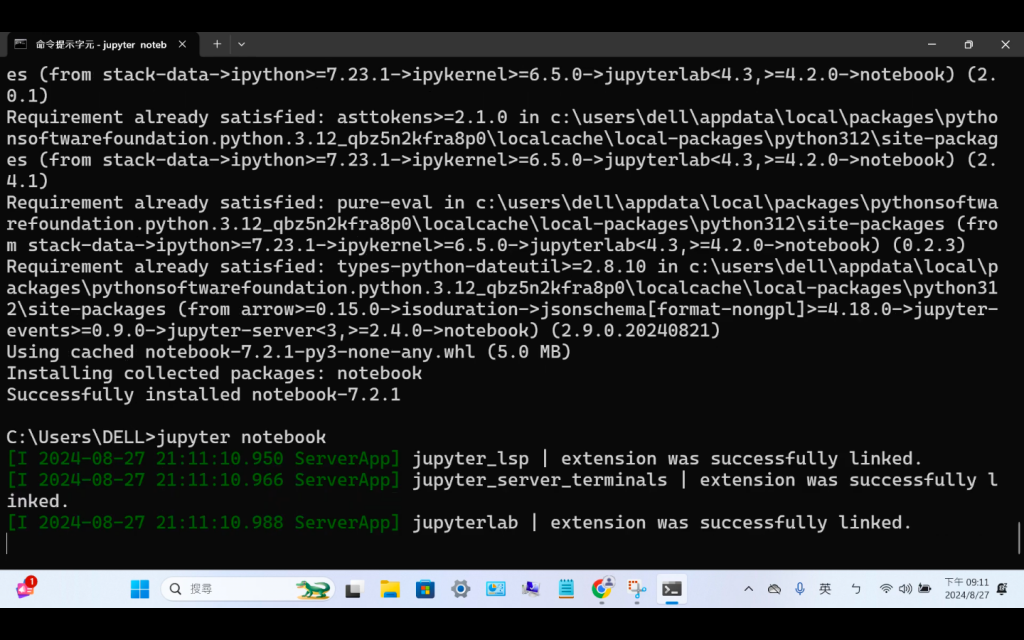Screen dimensions: 1024x640
Task: Switch to Google Chrome in the taskbar
Action: 601,589
